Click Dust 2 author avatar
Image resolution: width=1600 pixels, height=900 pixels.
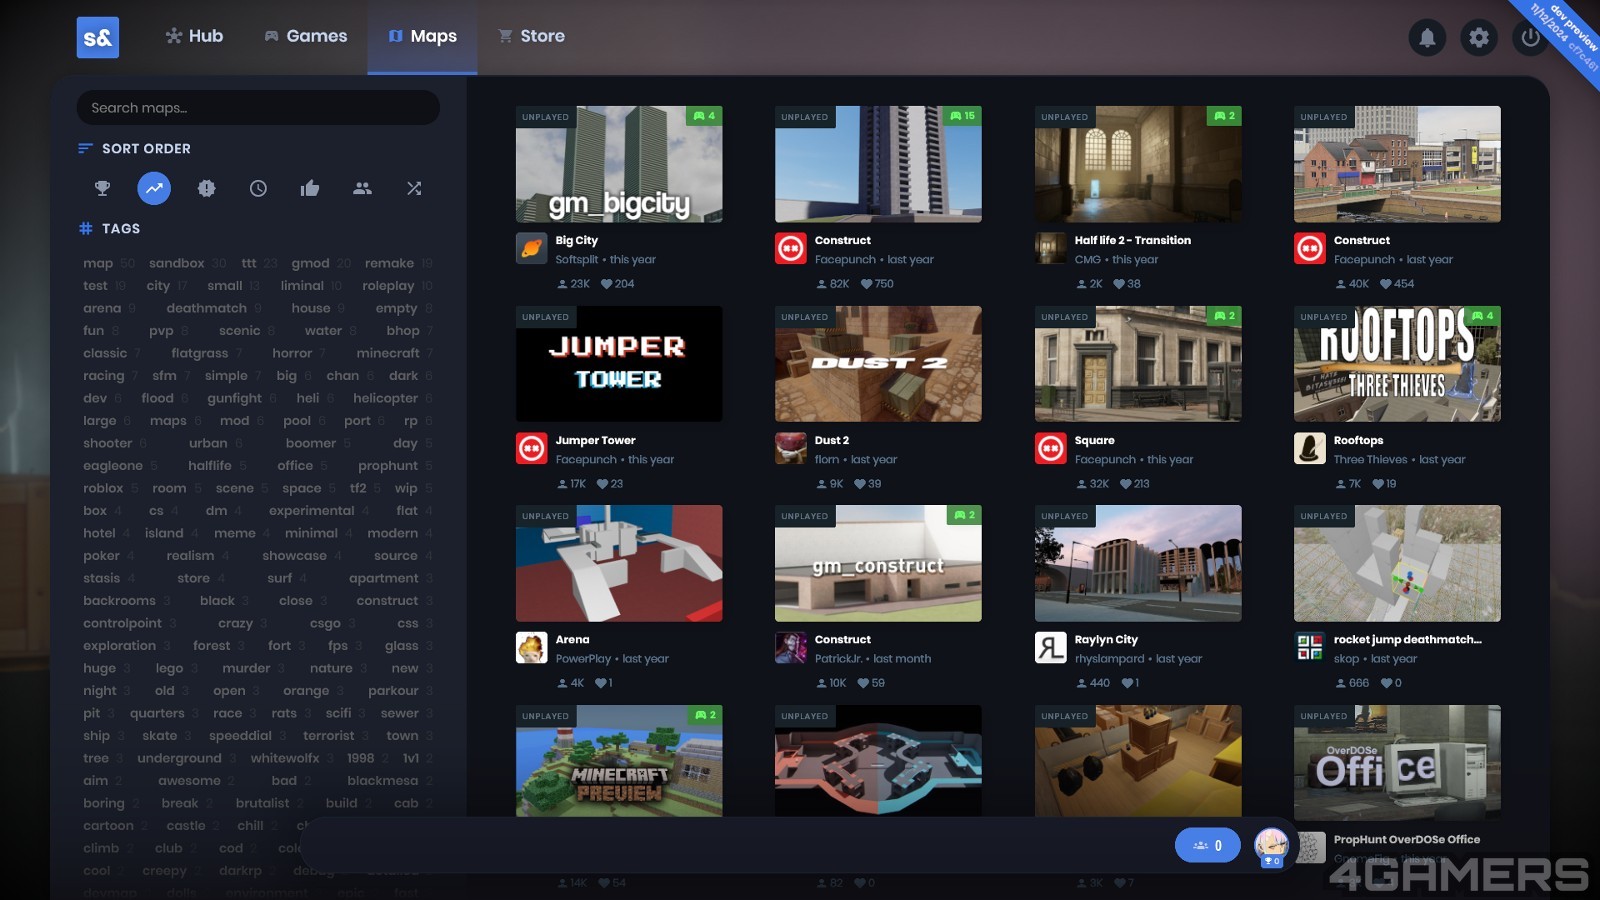tap(791, 448)
